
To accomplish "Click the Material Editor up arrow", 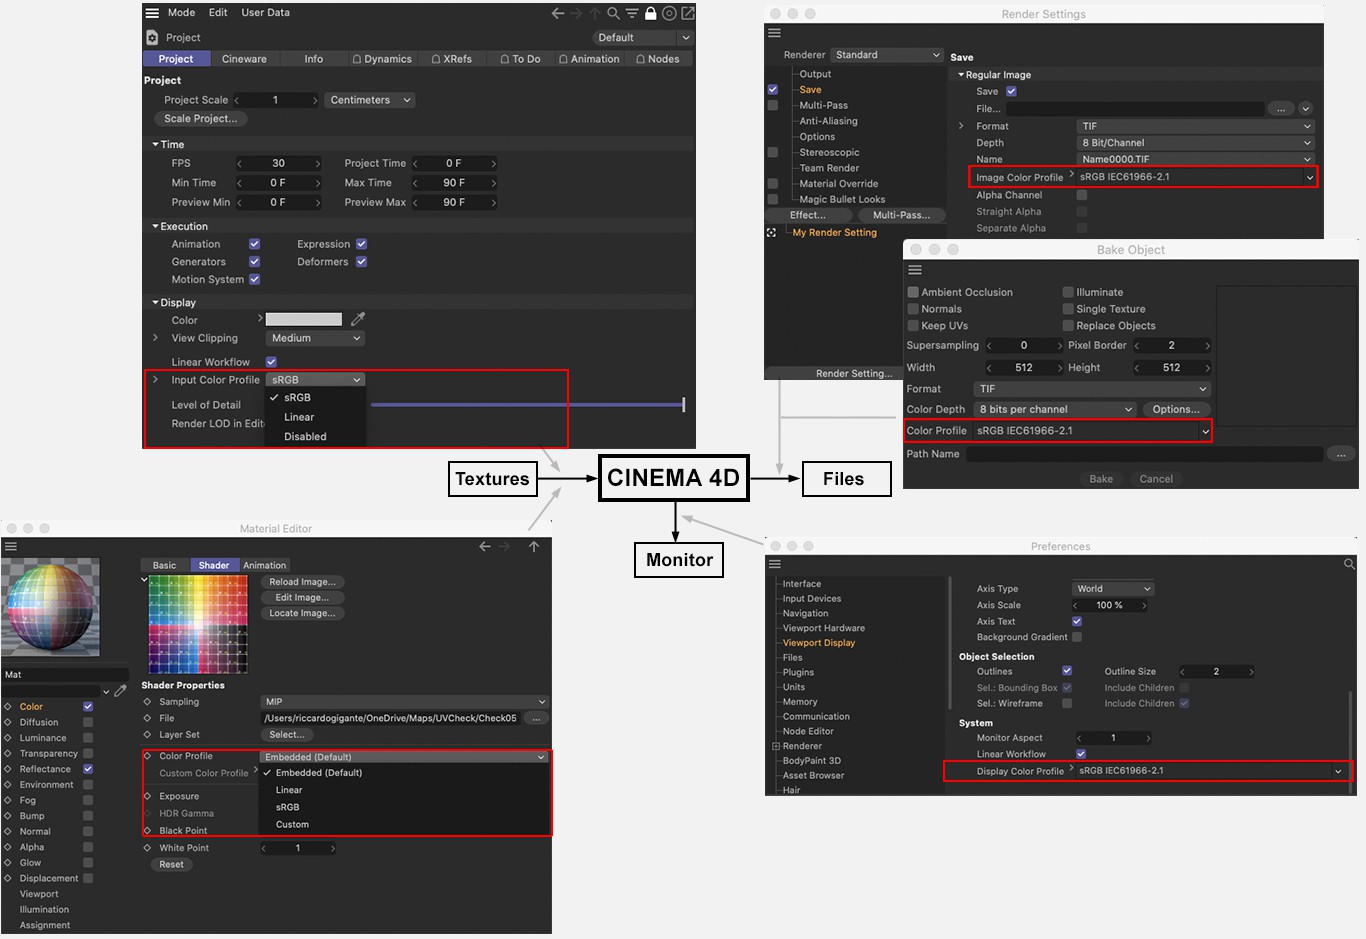I will click(534, 546).
